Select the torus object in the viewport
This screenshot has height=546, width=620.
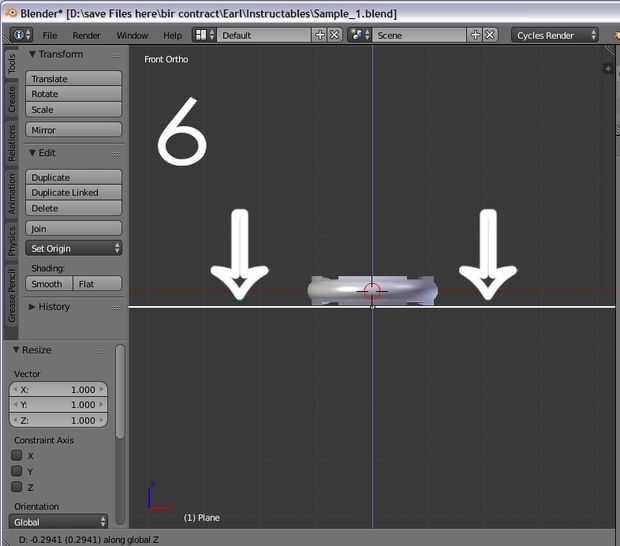[x=372, y=291]
